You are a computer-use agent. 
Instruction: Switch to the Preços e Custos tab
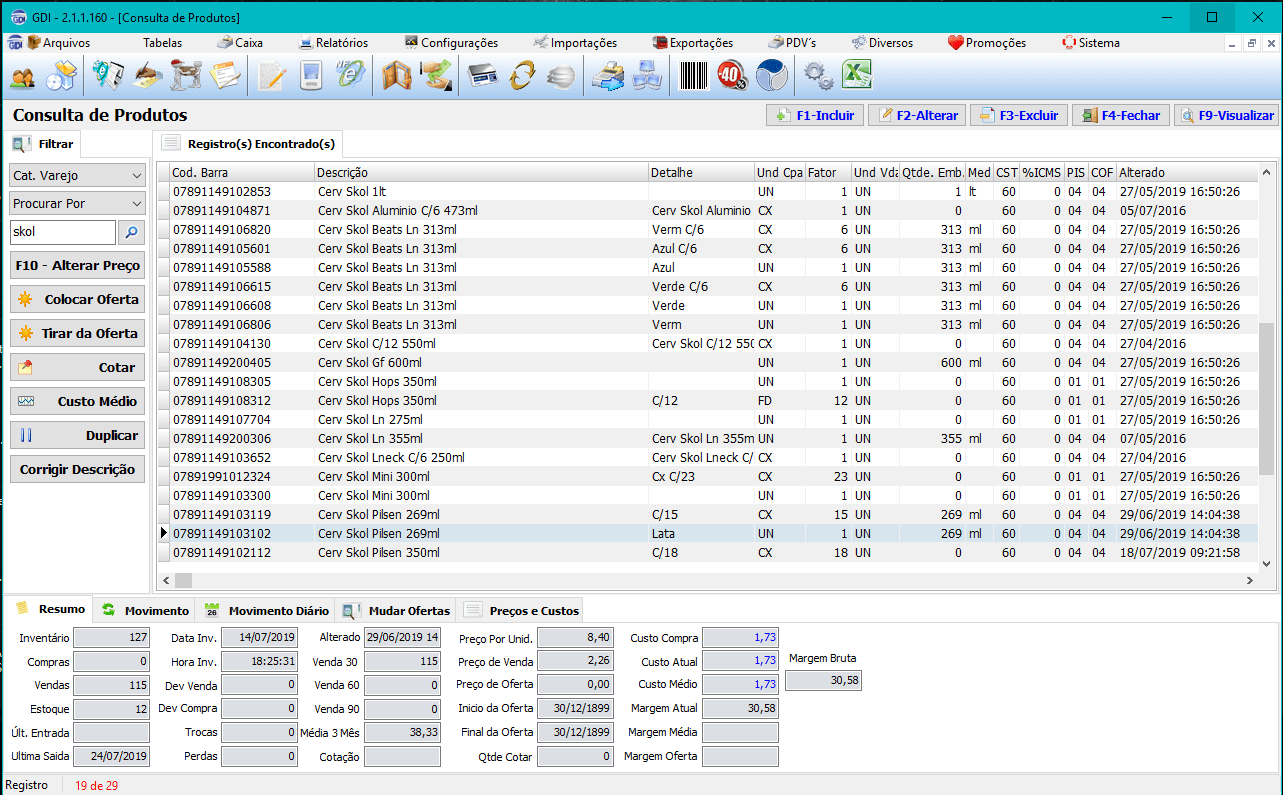pyautogui.click(x=520, y=610)
